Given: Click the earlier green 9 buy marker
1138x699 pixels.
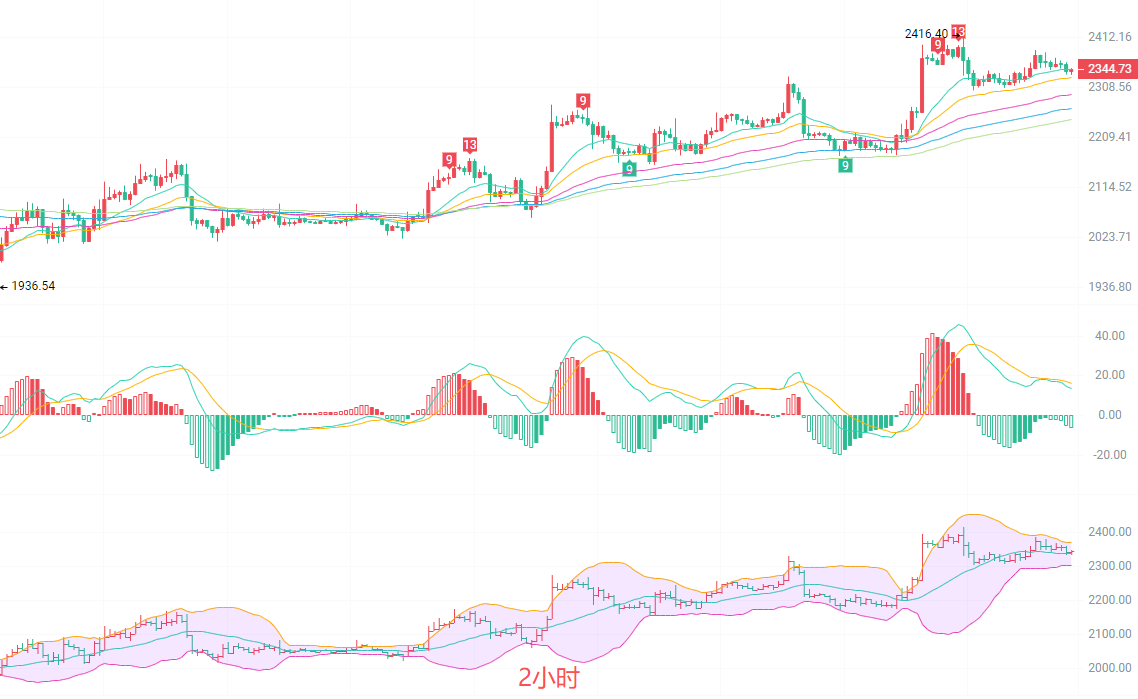Looking at the screenshot, I should click(x=629, y=168).
